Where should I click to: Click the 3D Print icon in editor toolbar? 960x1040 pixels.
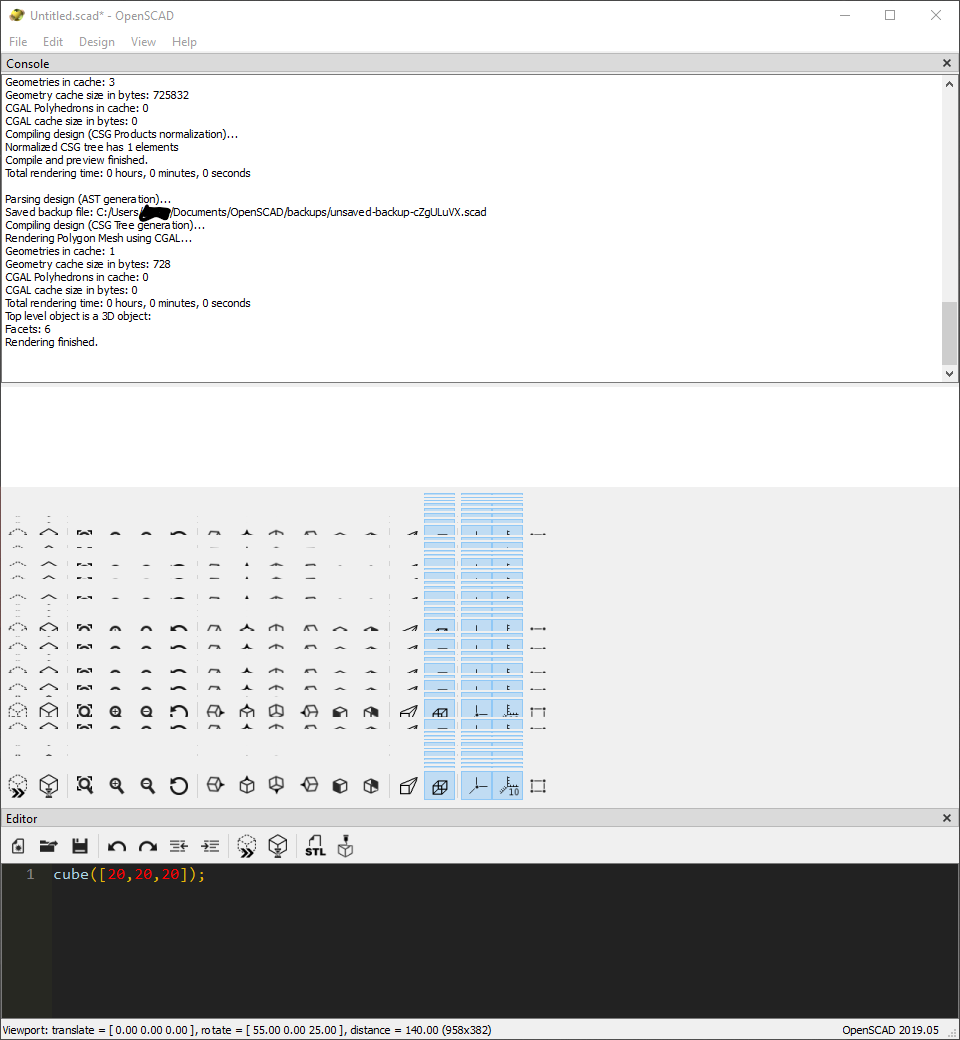345,847
